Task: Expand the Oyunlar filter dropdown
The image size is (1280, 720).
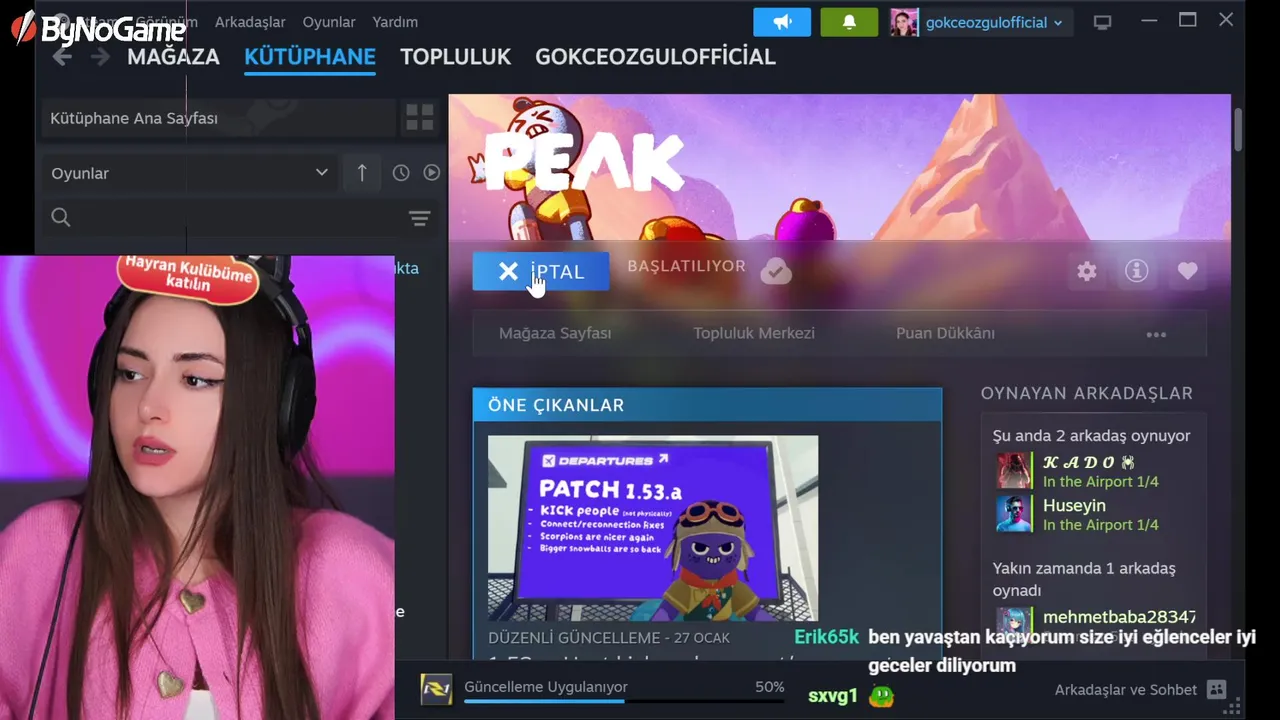Action: coord(190,173)
